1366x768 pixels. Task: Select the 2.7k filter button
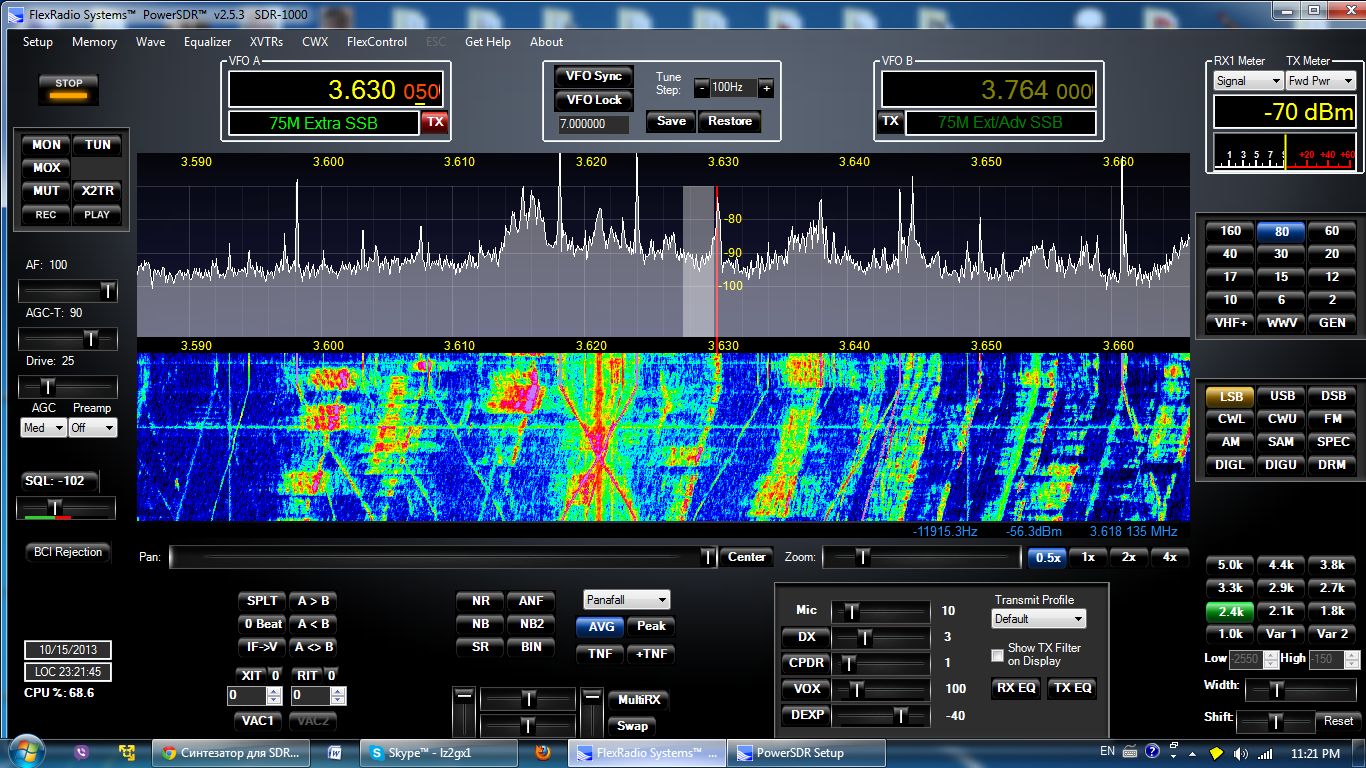pyautogui.click(x=1332, y=588)
